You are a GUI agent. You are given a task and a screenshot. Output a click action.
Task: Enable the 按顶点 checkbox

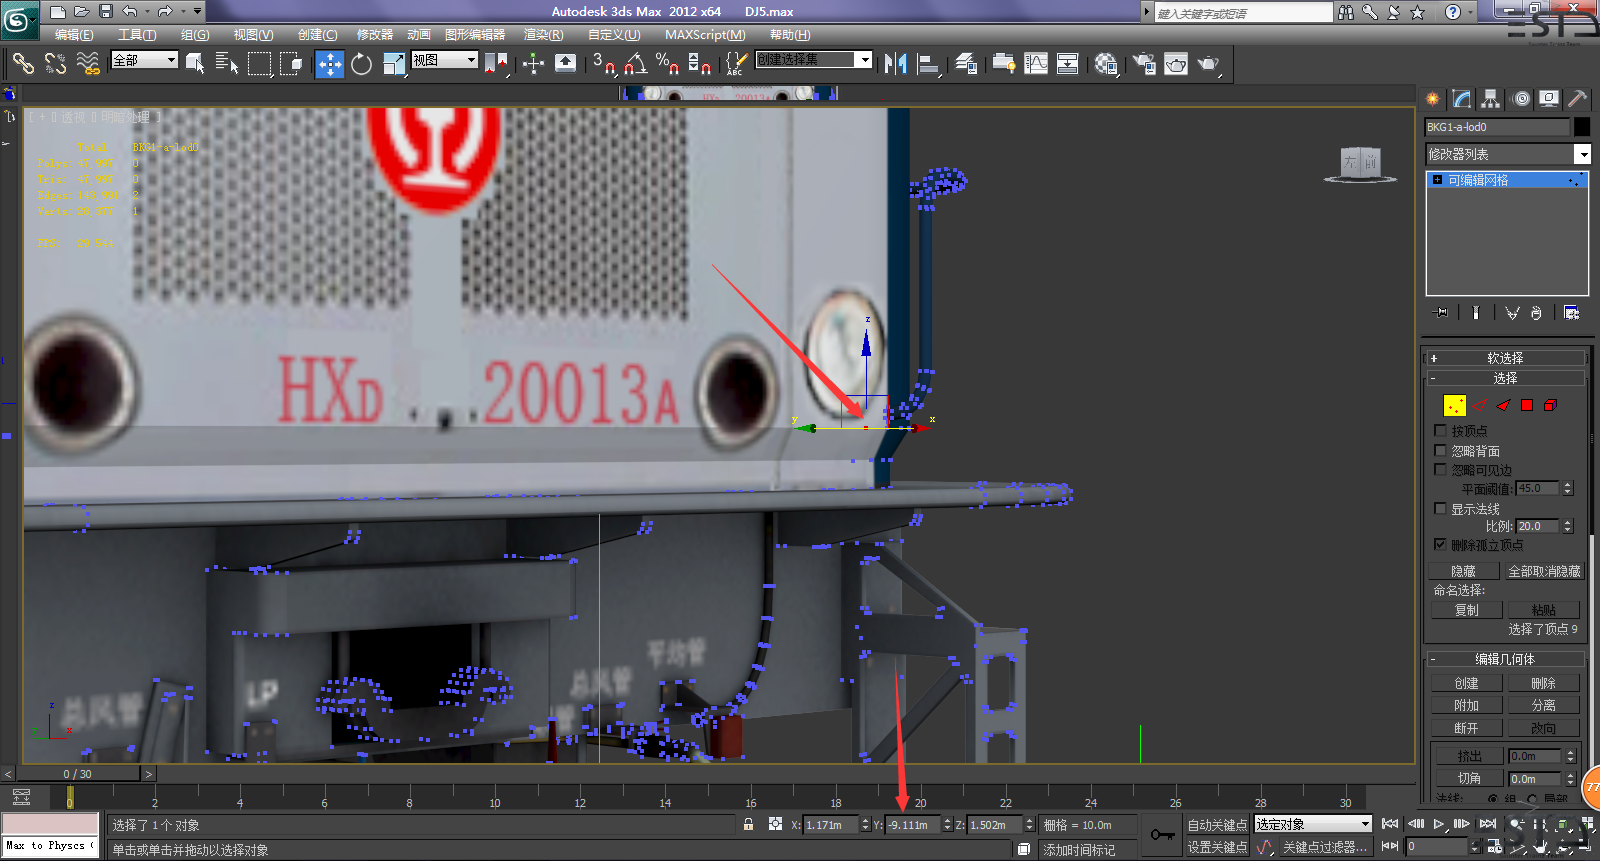[x=1440, y=431]
